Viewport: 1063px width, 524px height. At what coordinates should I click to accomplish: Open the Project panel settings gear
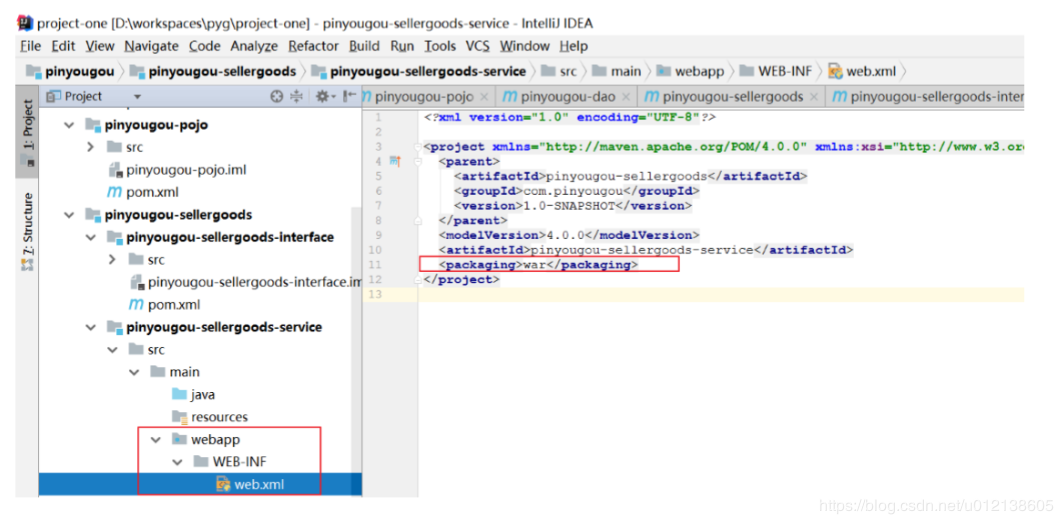[x=325, y=96]
